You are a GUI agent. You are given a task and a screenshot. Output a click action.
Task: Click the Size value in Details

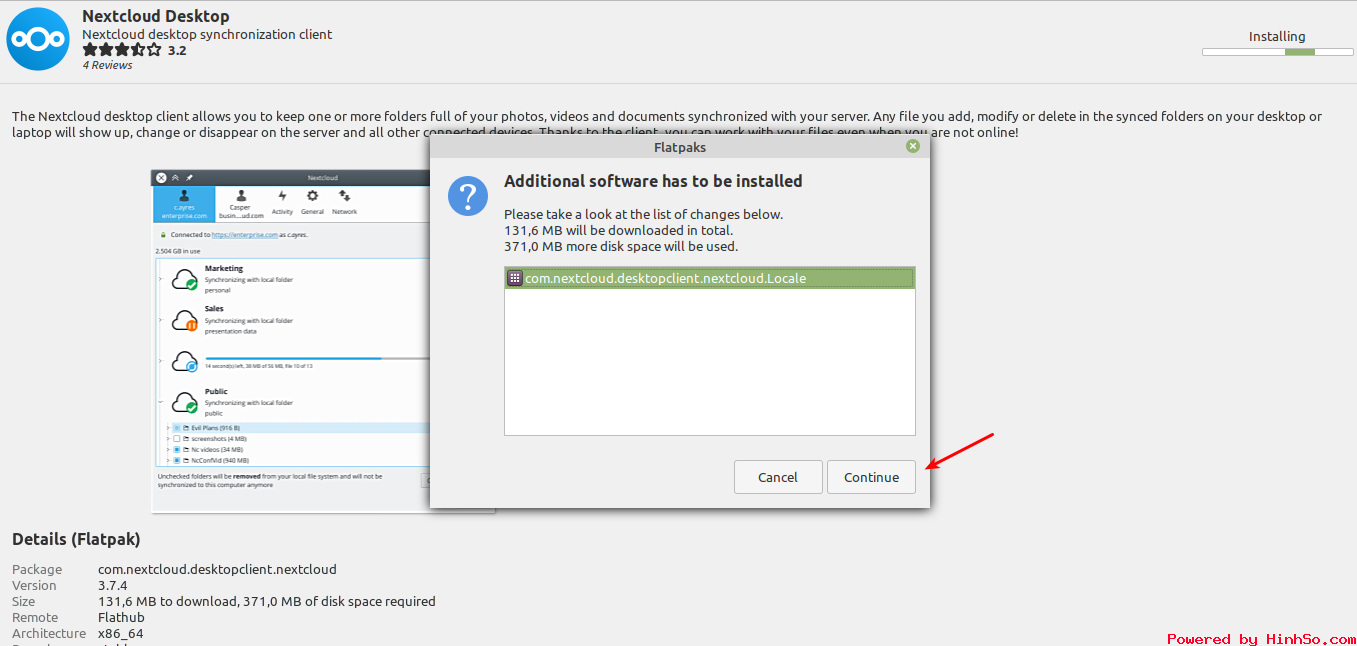267,601
